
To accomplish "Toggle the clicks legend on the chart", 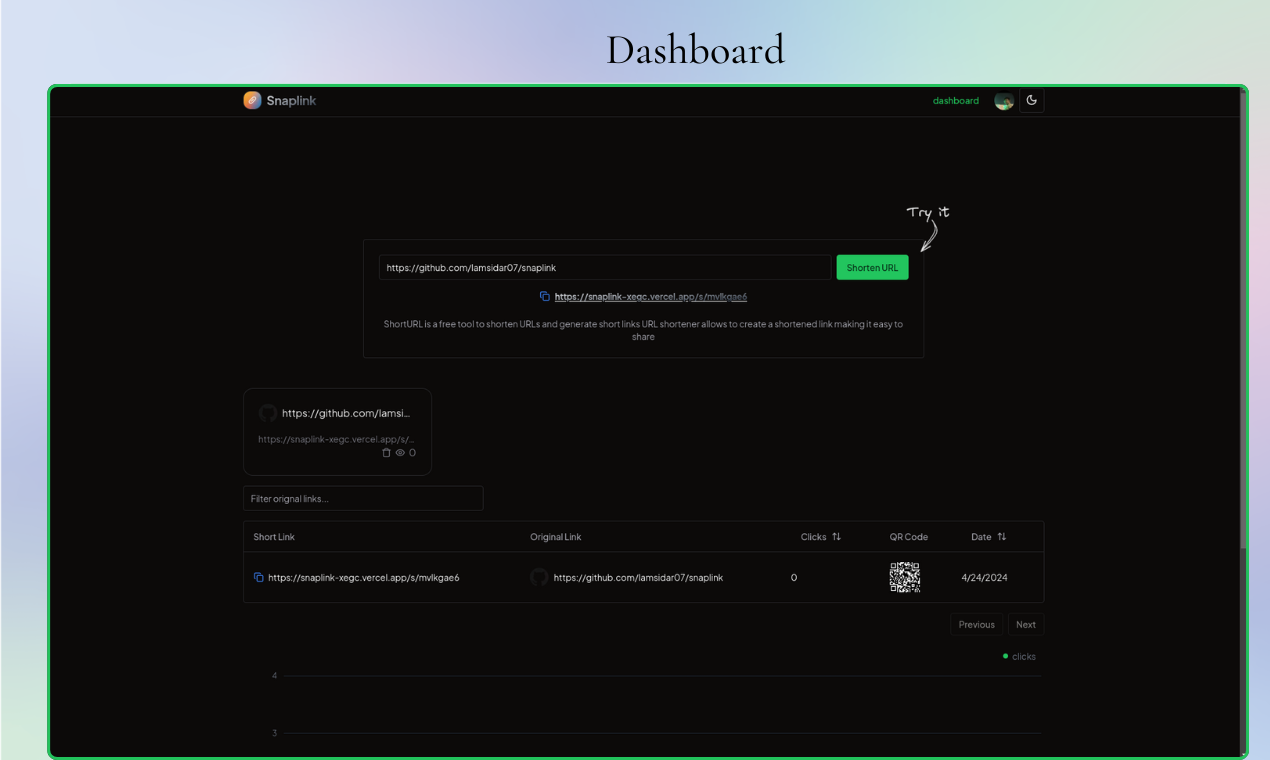I will 1019,656.
